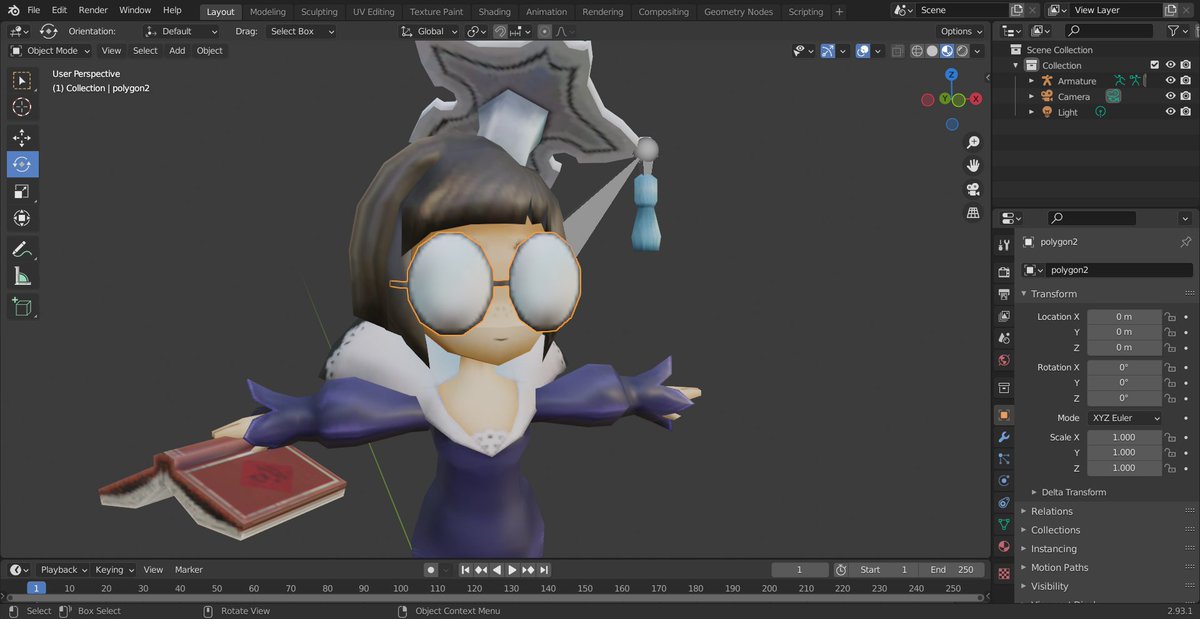Viewport: 1200px width, 619px height.
Task: Open the Tool properties tab
Action: tap(1004, 245)
